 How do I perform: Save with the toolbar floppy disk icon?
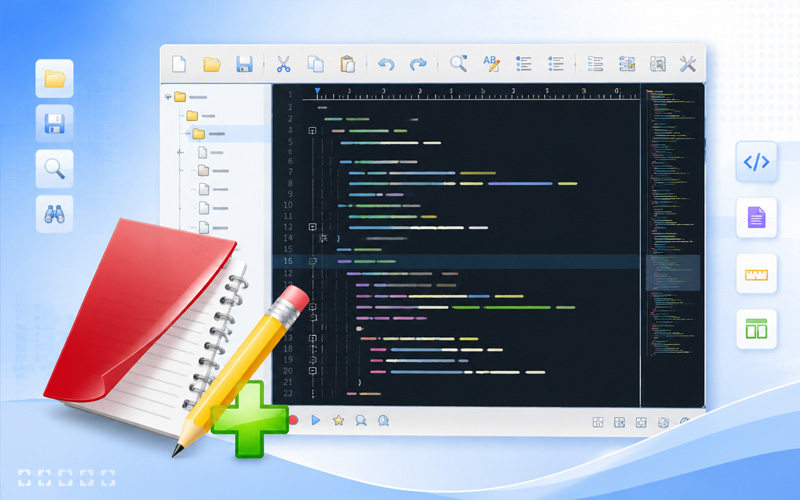[x=244, y=64]
